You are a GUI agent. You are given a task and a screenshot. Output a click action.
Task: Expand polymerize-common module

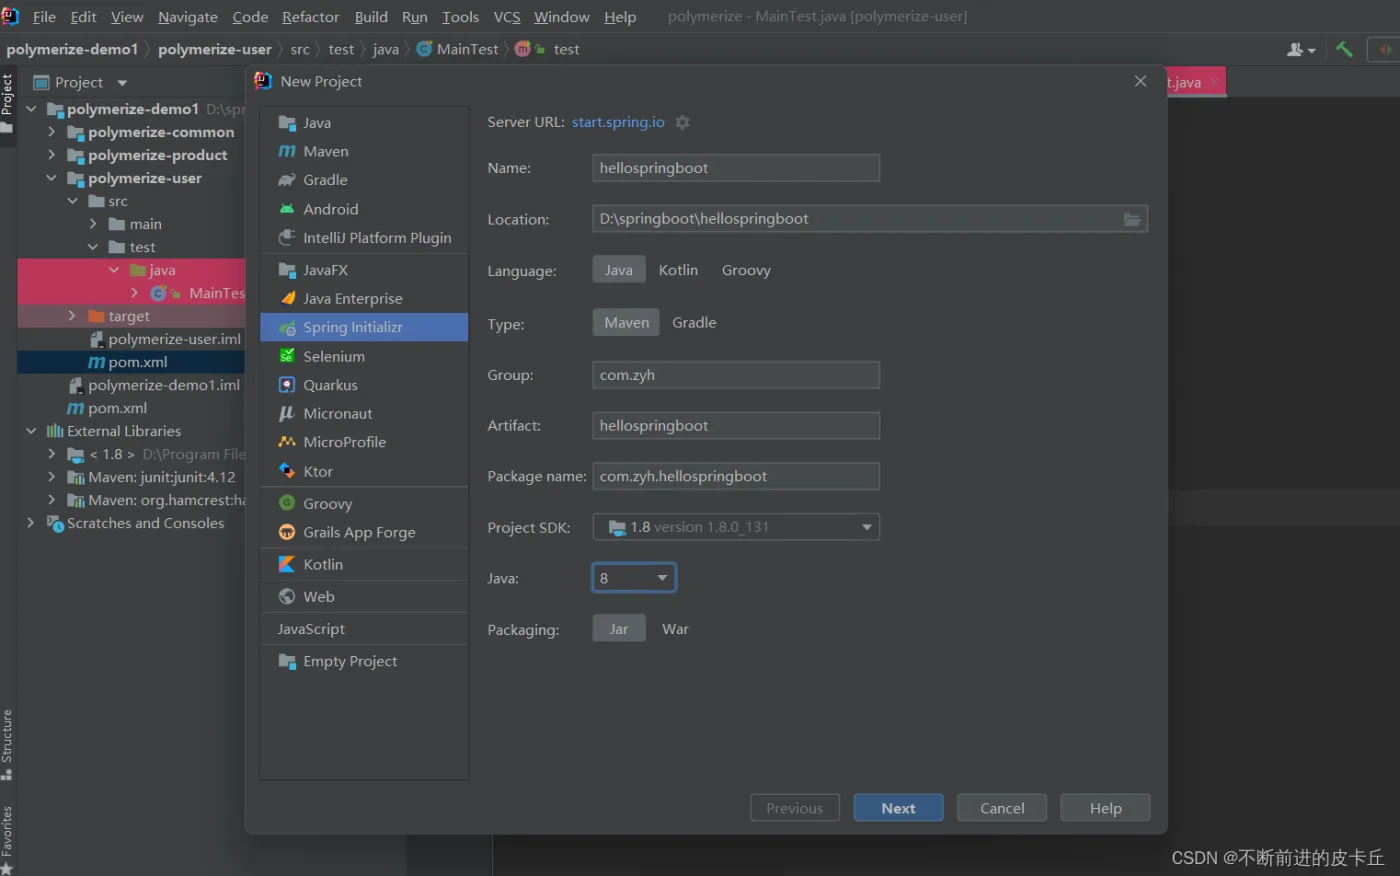point(52,132)
